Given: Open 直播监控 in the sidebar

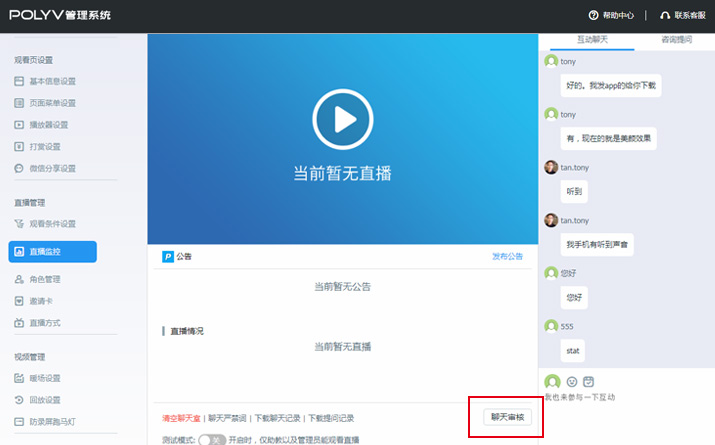Looking at the screenshot, I should point(53,252).
